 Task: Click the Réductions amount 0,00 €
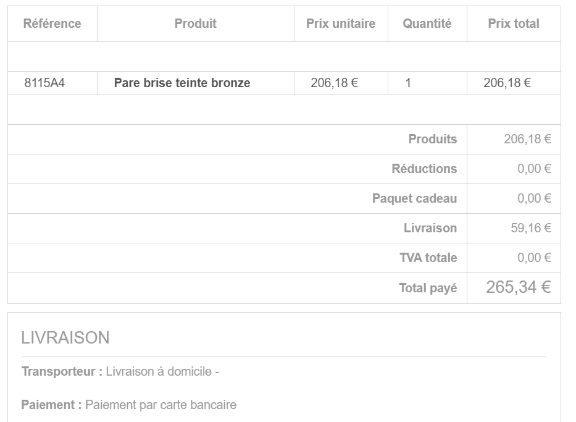(534, 169)
